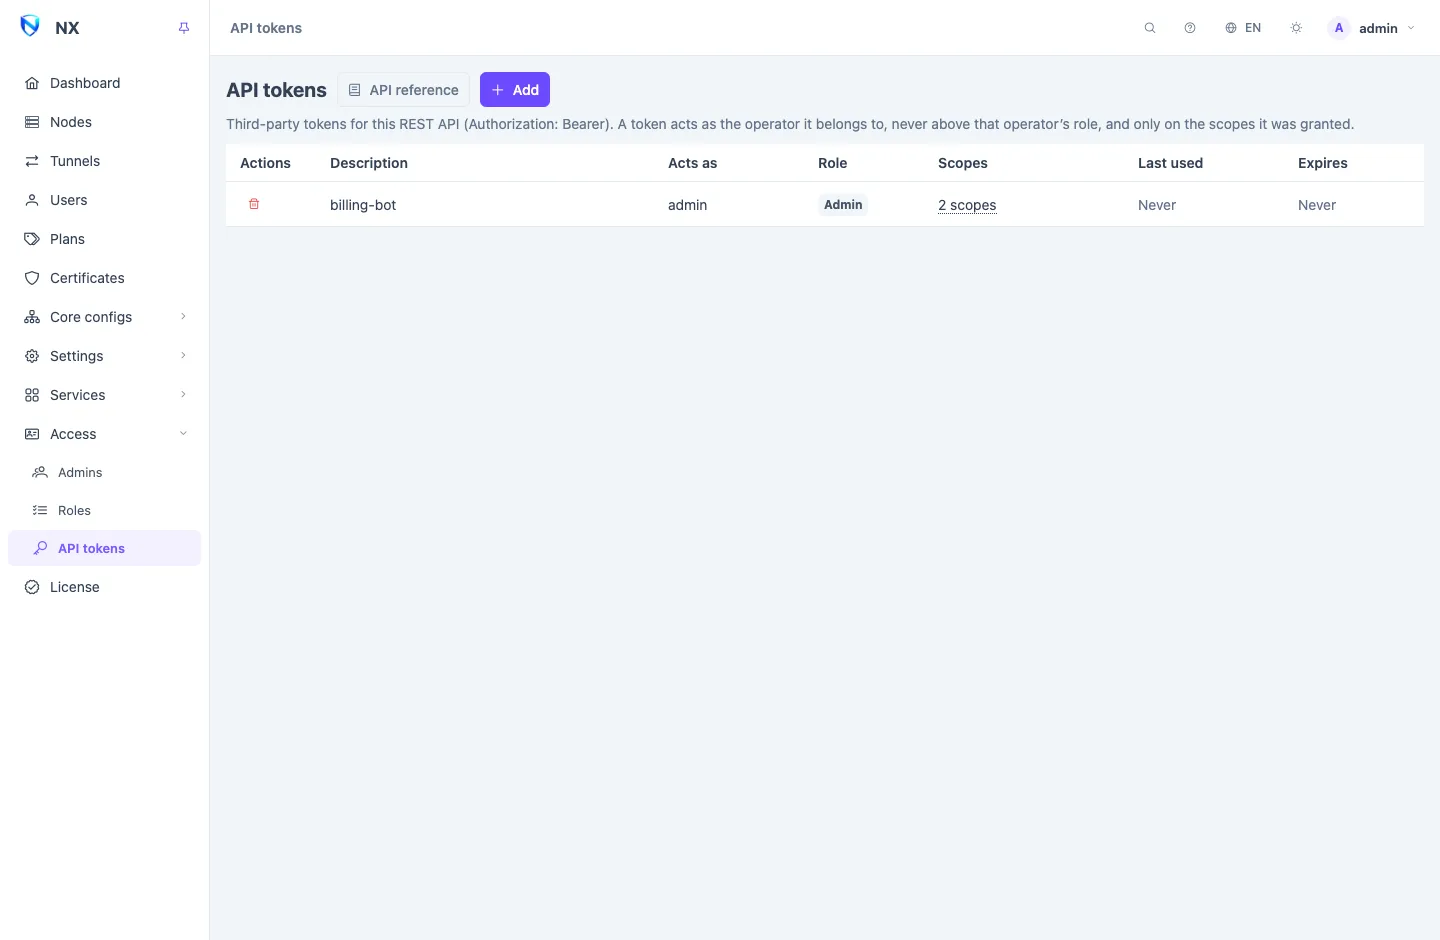Click the NX shield logo
The width and height of the screenshot is (1440, 940).
coord(30,26)
